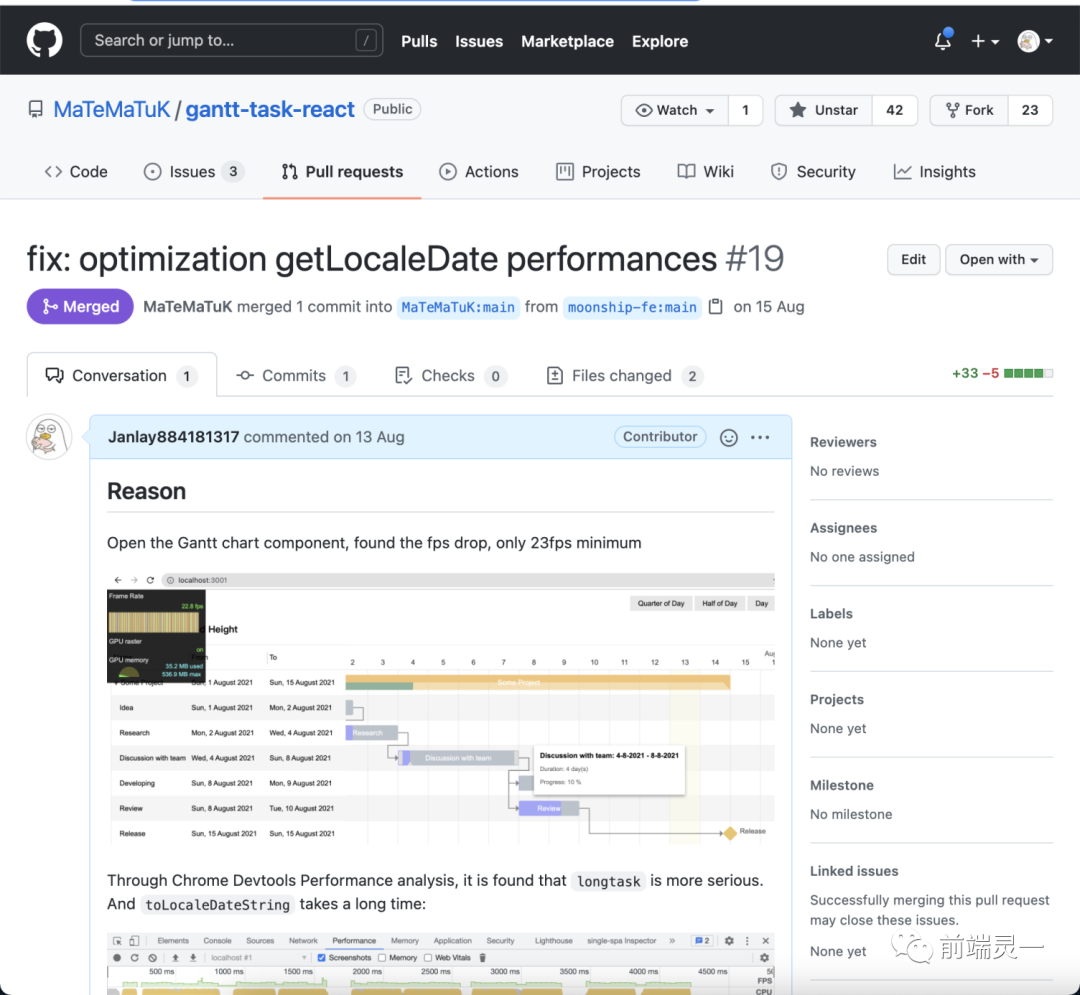This screenshot has width=1080, height=995.
Task: Click the Reviewers sidebar heading
Action: pos(843,442)
